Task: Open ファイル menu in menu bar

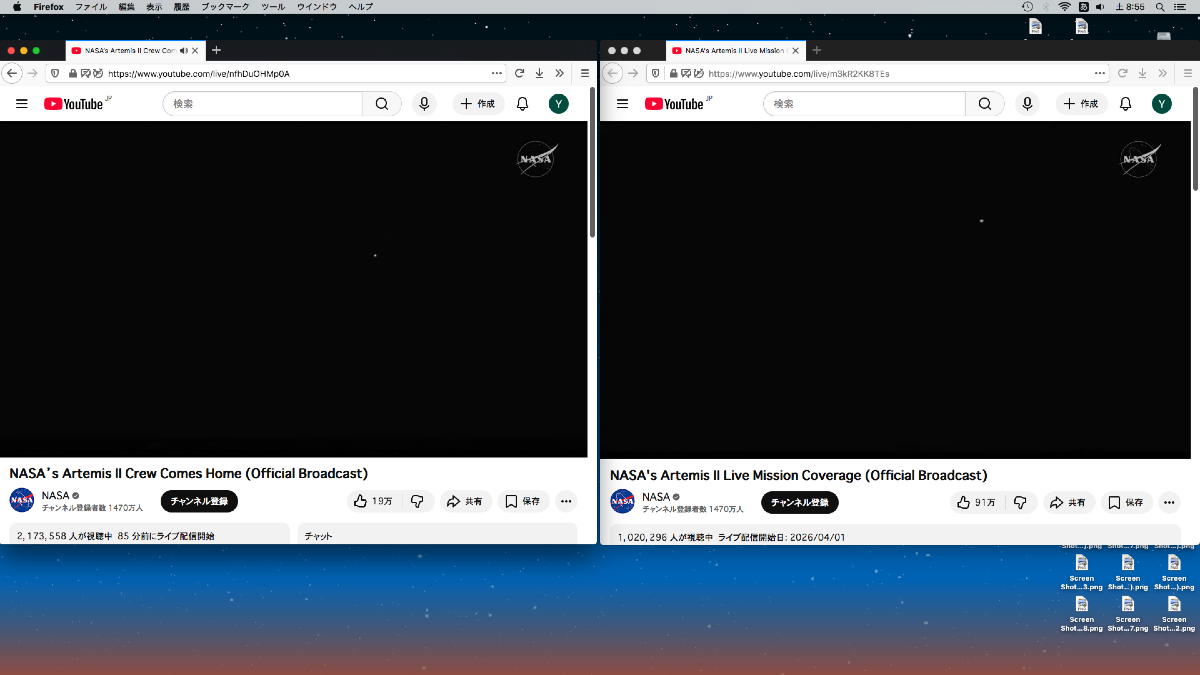Action: pos(91,7)
